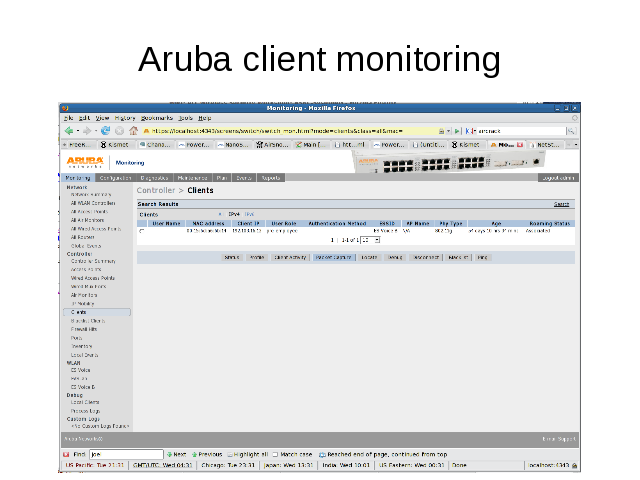The height and width of the screenshot is (480, 640).
Task: Switch to the Configuration tab
Action: click(x=114, y=178)
